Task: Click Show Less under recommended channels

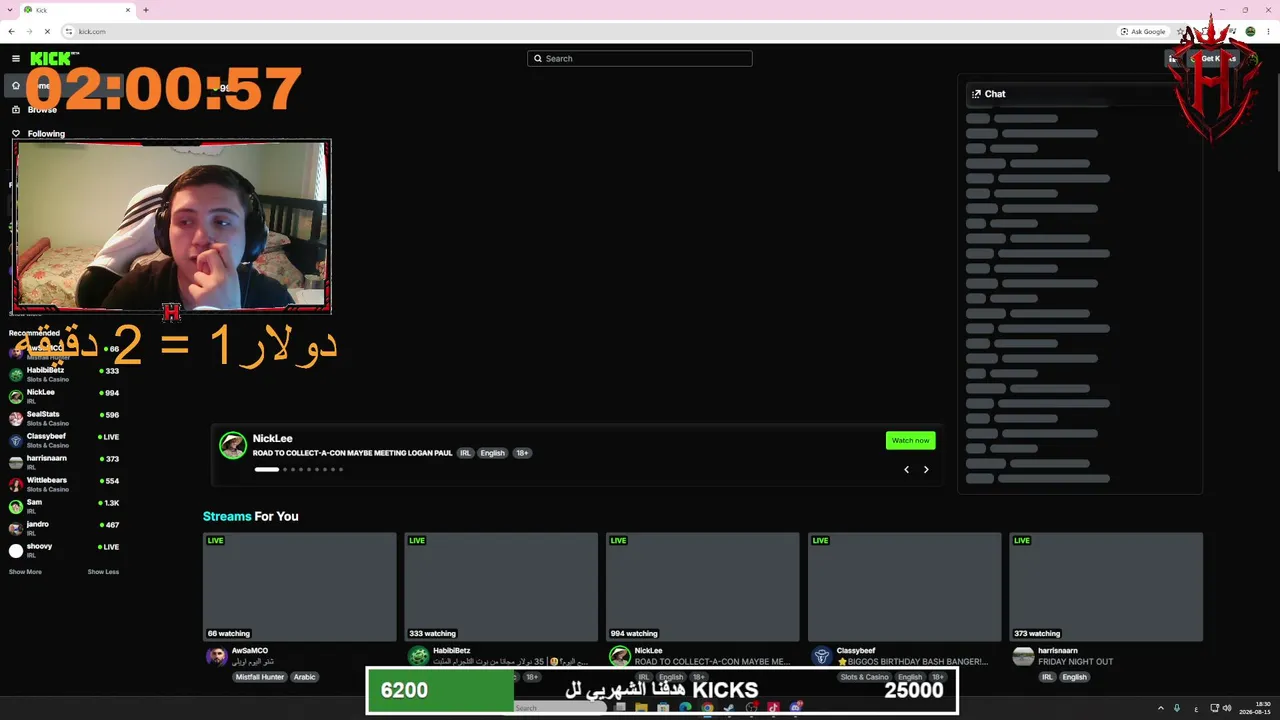Action: point(103,572)
